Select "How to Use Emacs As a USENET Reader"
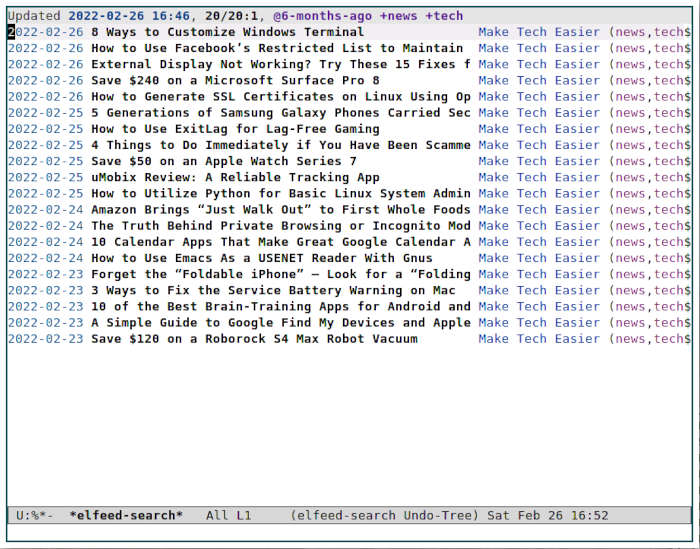 pyautogui.click(x=262, y=258)
